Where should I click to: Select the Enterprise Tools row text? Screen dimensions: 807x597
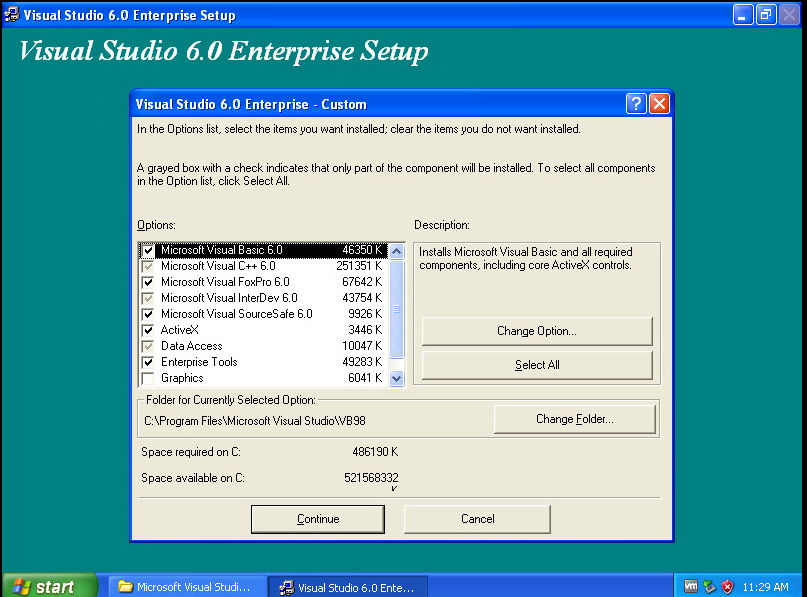coord(199,362)
